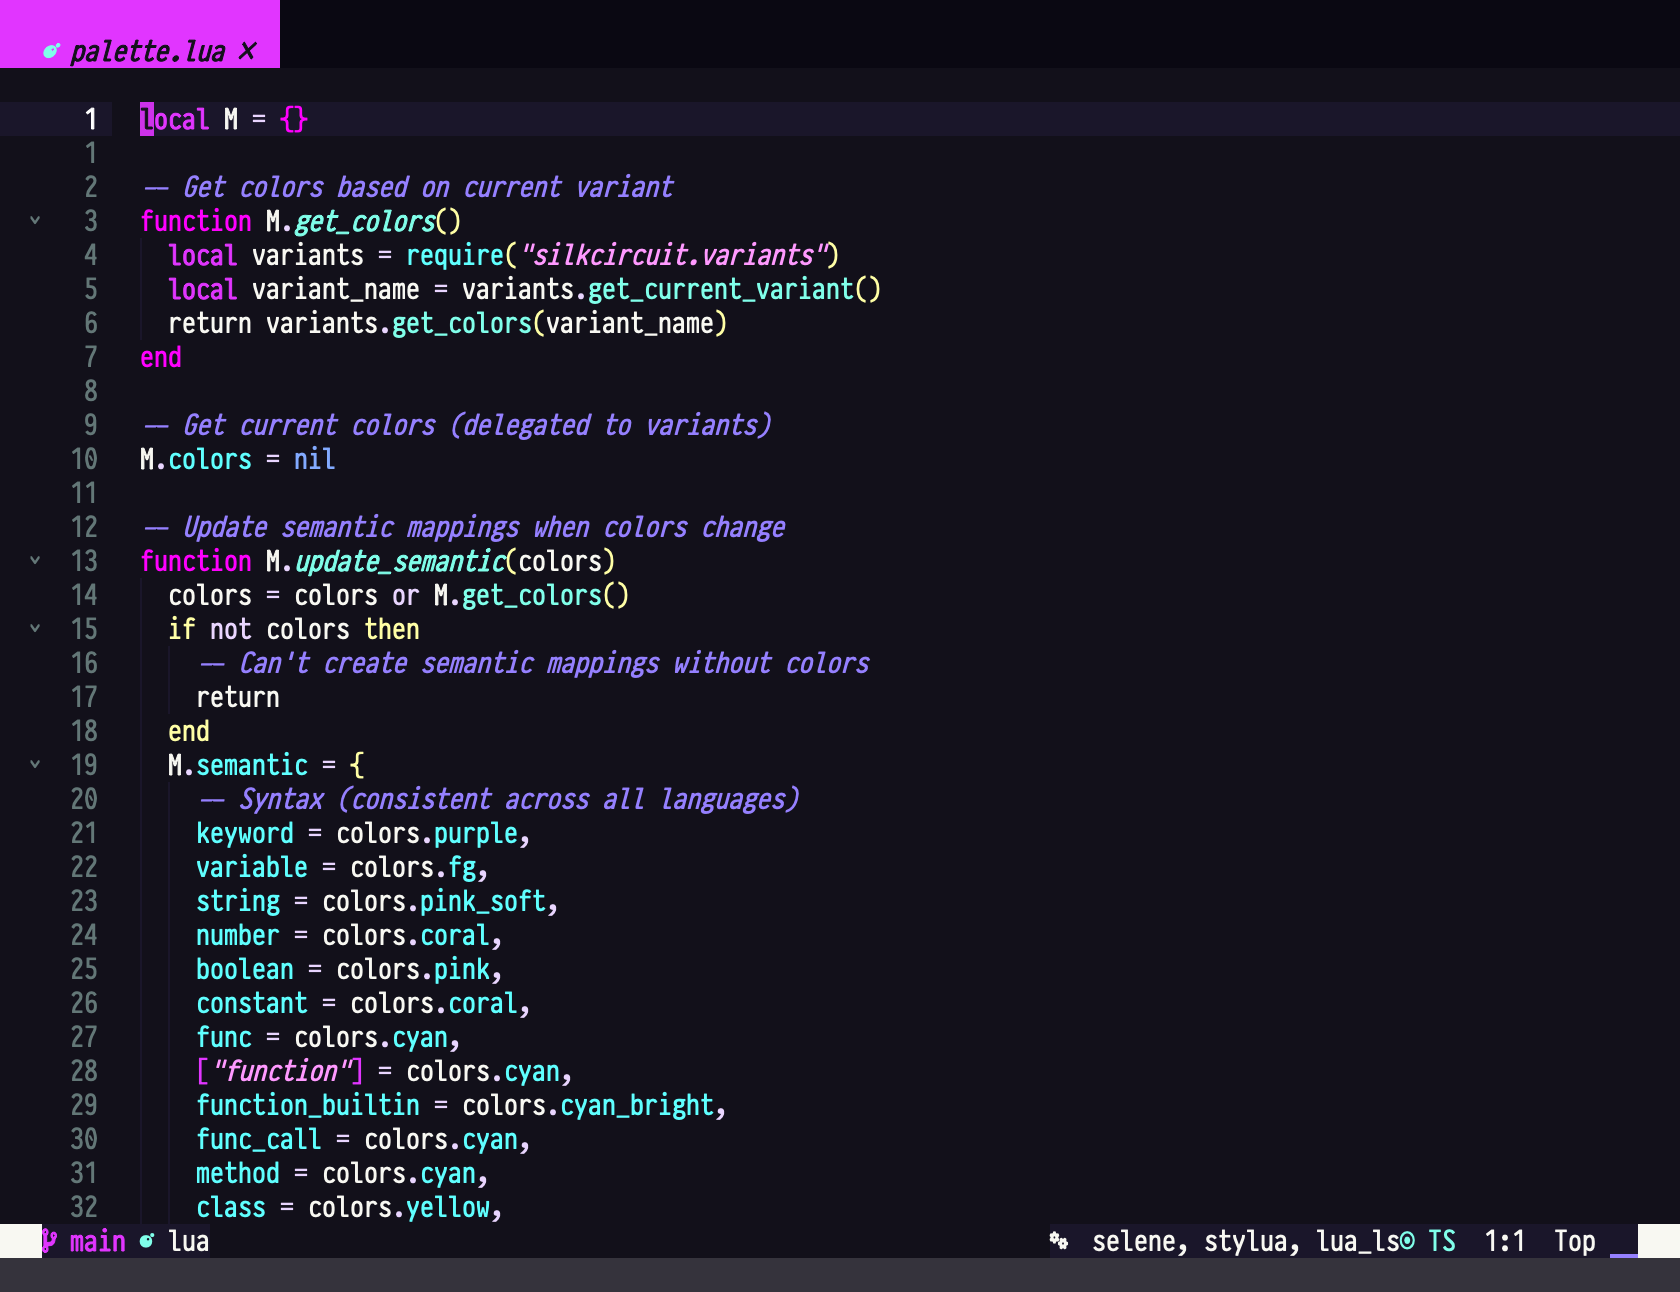Click 'variable = colors.fg' line
The width and height of the screenshot is (1680, 1292).
(342, 867)
